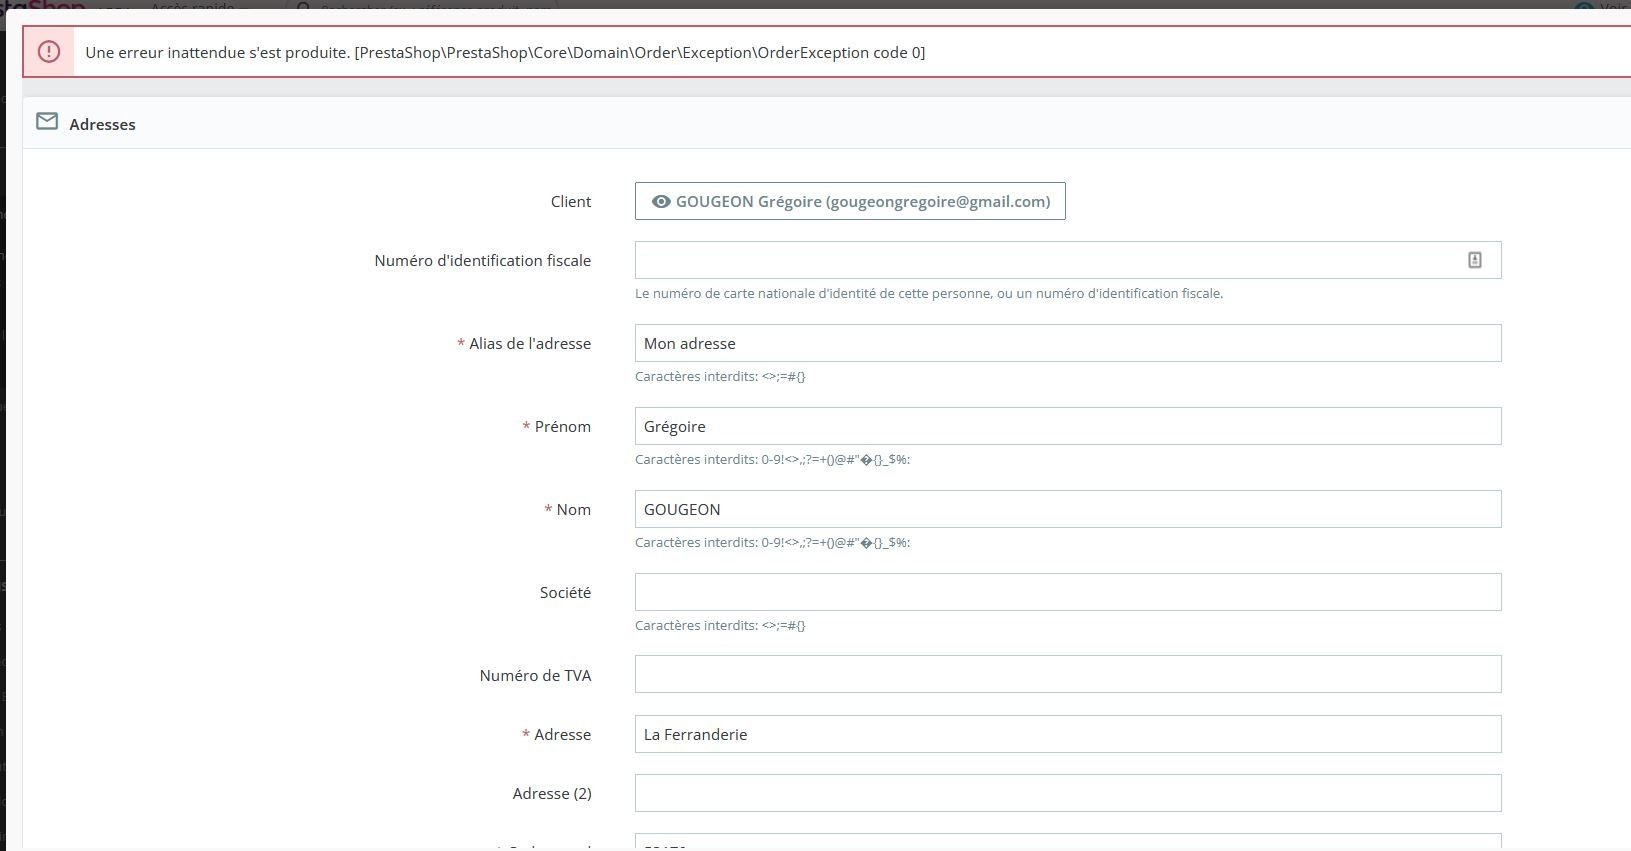Click the Prénom label

click(x=562, y=426)
